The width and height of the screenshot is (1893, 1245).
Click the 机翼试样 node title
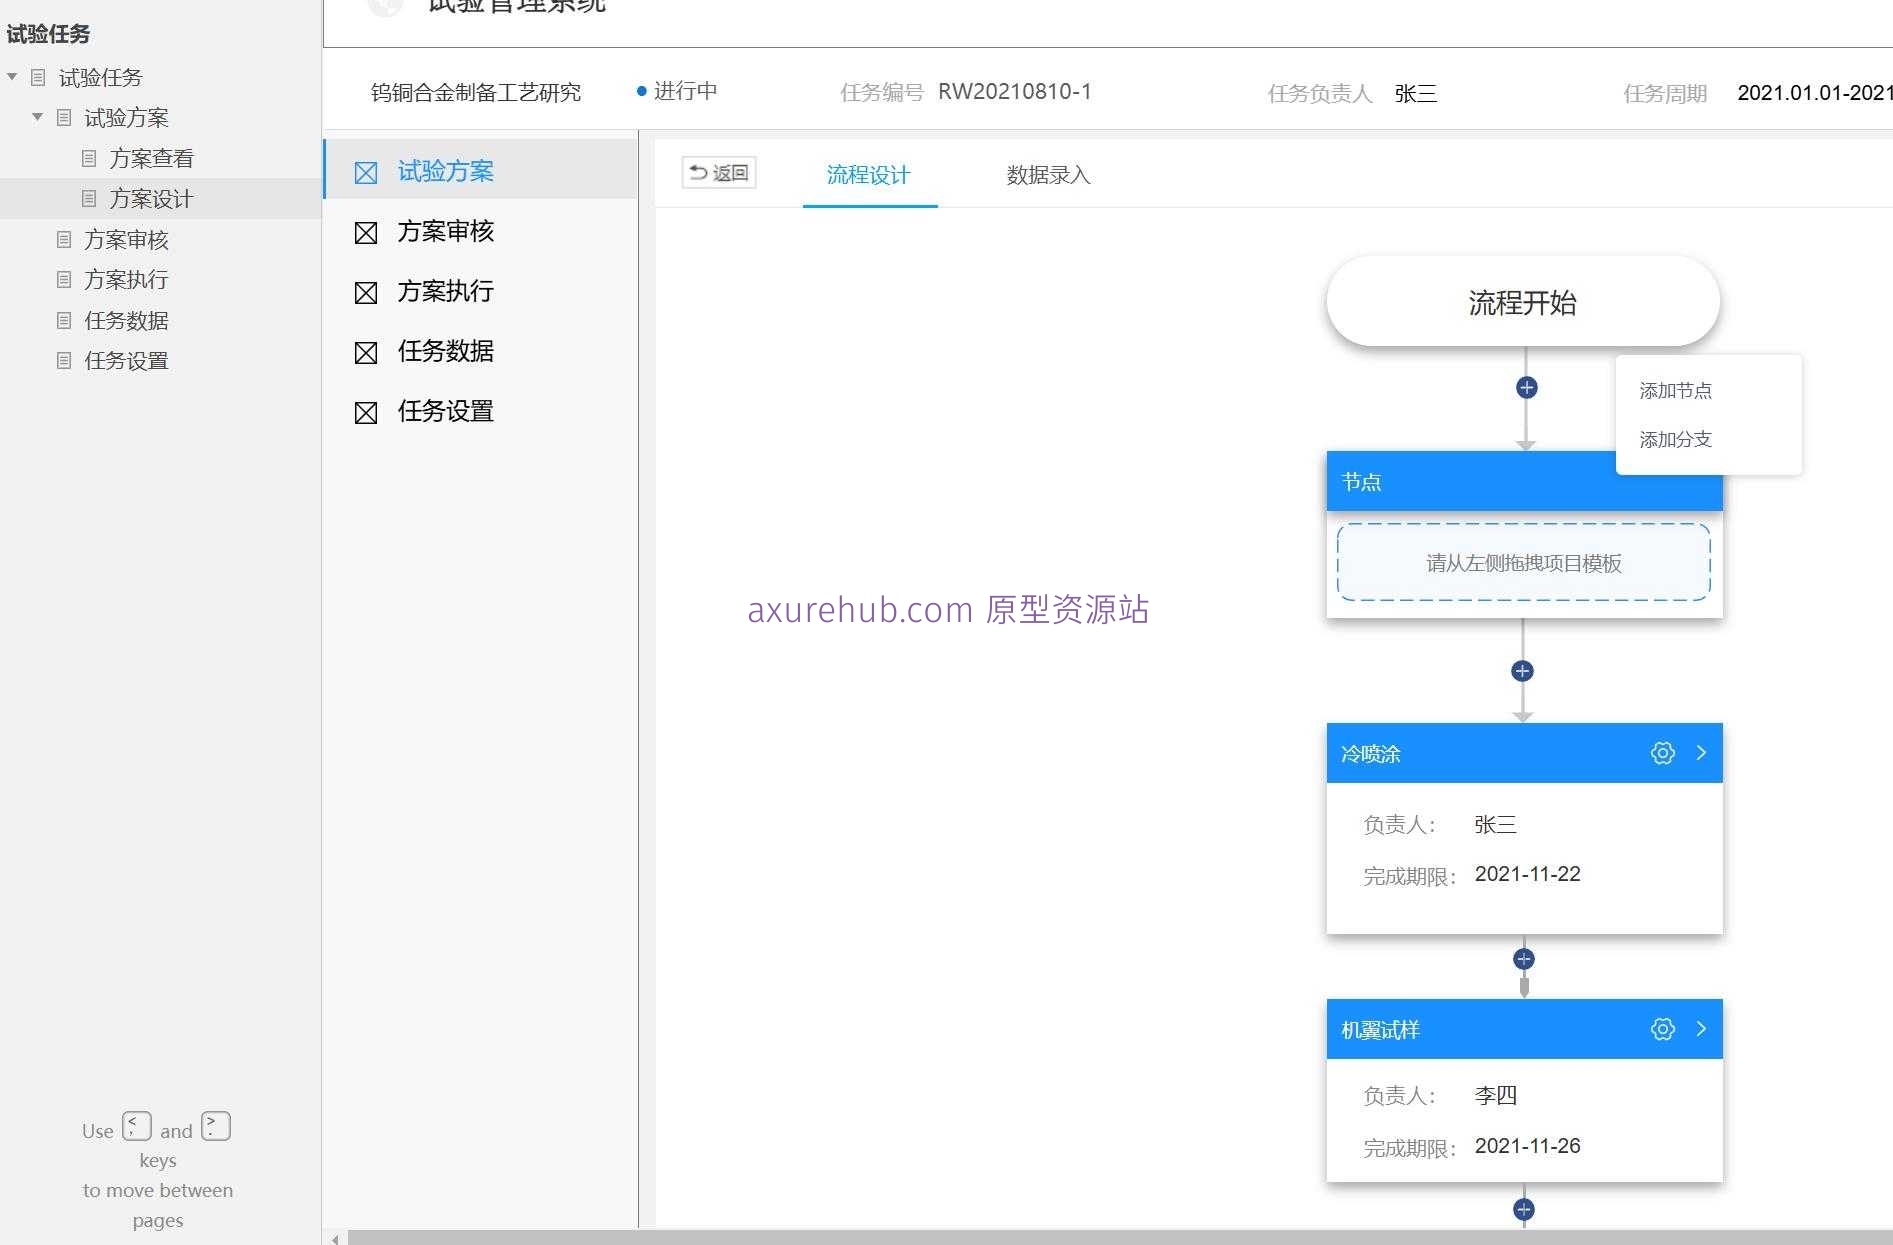click(x=1380, y=1029)
